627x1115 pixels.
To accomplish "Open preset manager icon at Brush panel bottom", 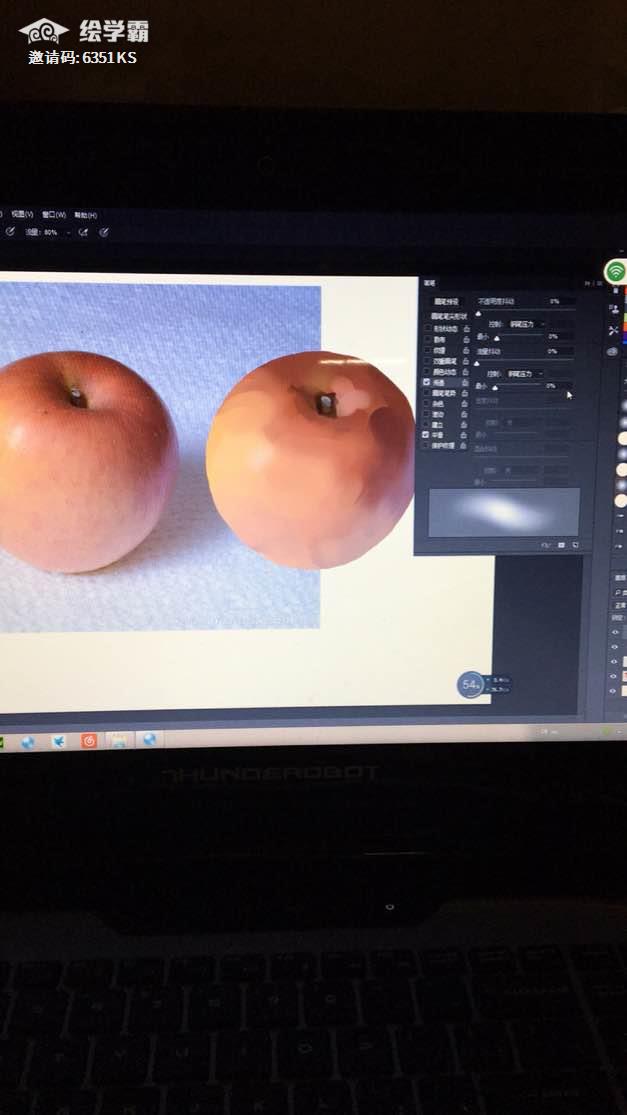I will [561, 545].
